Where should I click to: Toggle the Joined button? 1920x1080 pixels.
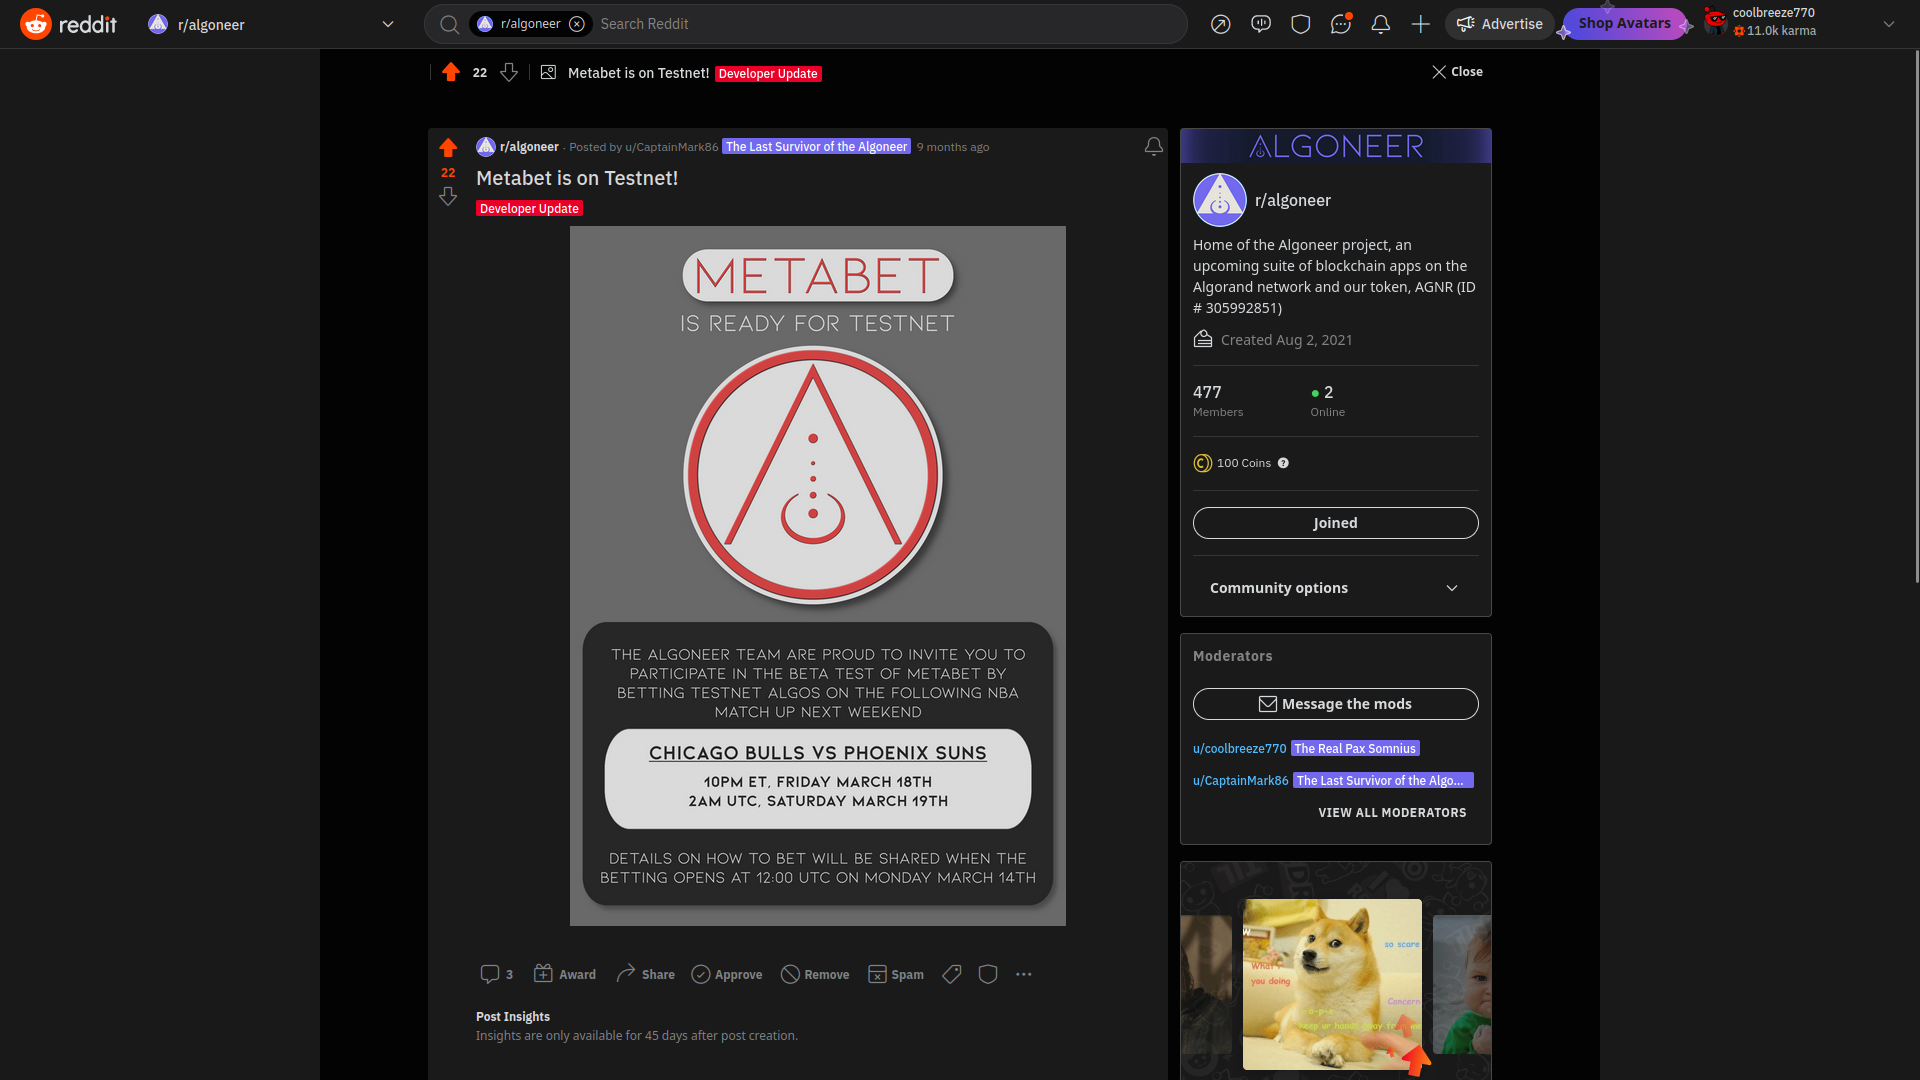pos(1335,523)
